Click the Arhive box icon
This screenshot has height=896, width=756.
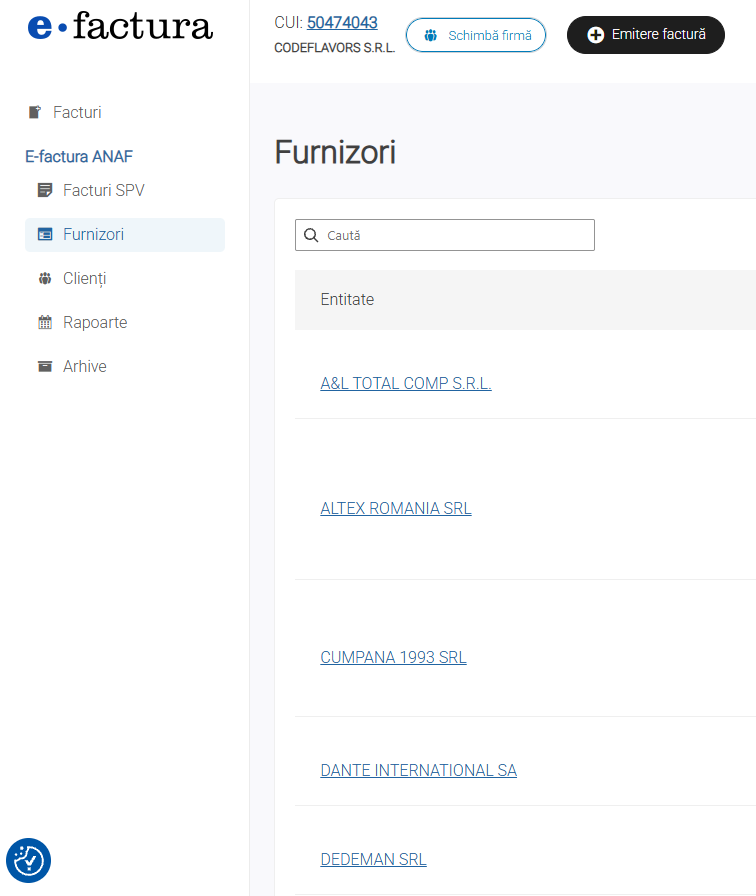pos(45,367)
